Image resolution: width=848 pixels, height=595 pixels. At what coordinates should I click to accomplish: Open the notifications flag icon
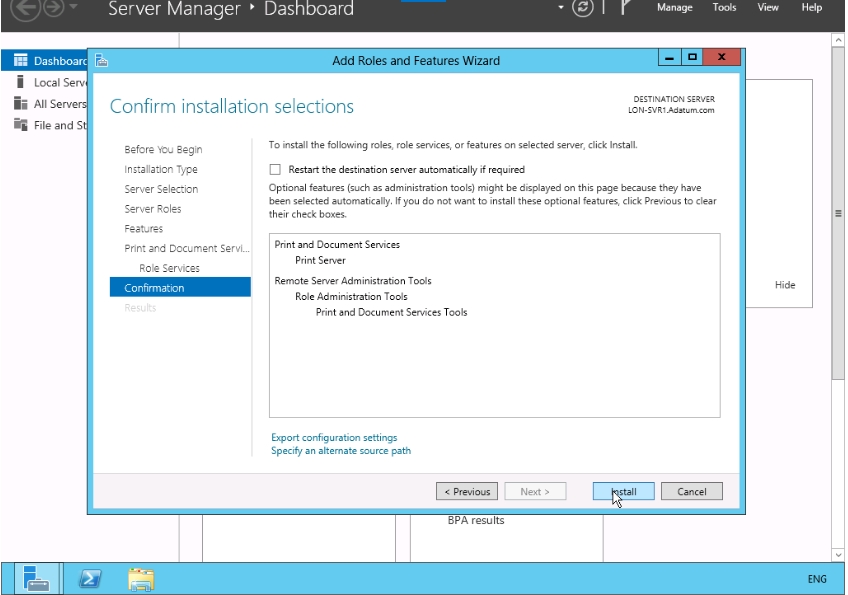(624, 7)
